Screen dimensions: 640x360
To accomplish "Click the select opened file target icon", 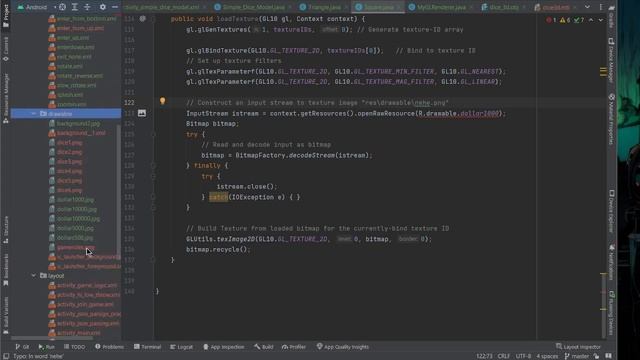I will pos(62,7).
